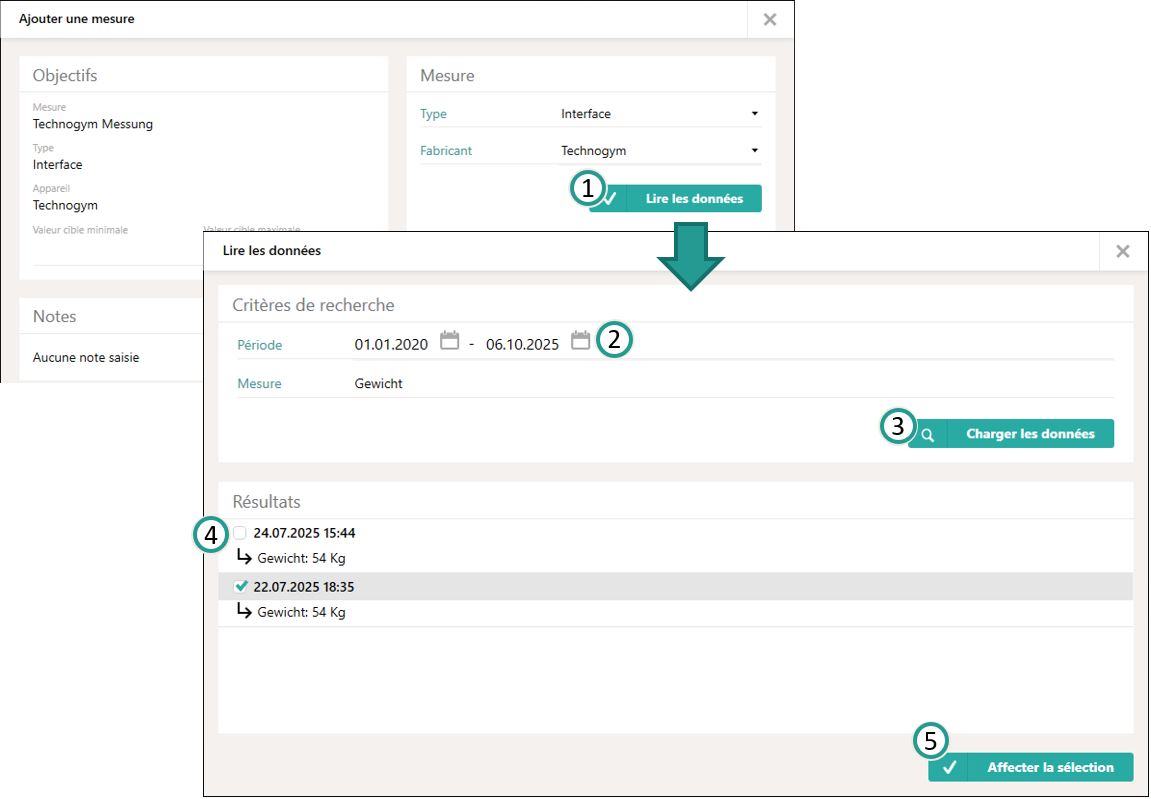Select the 22.07.2025 18:35 result row

click(x=600, y=587)
